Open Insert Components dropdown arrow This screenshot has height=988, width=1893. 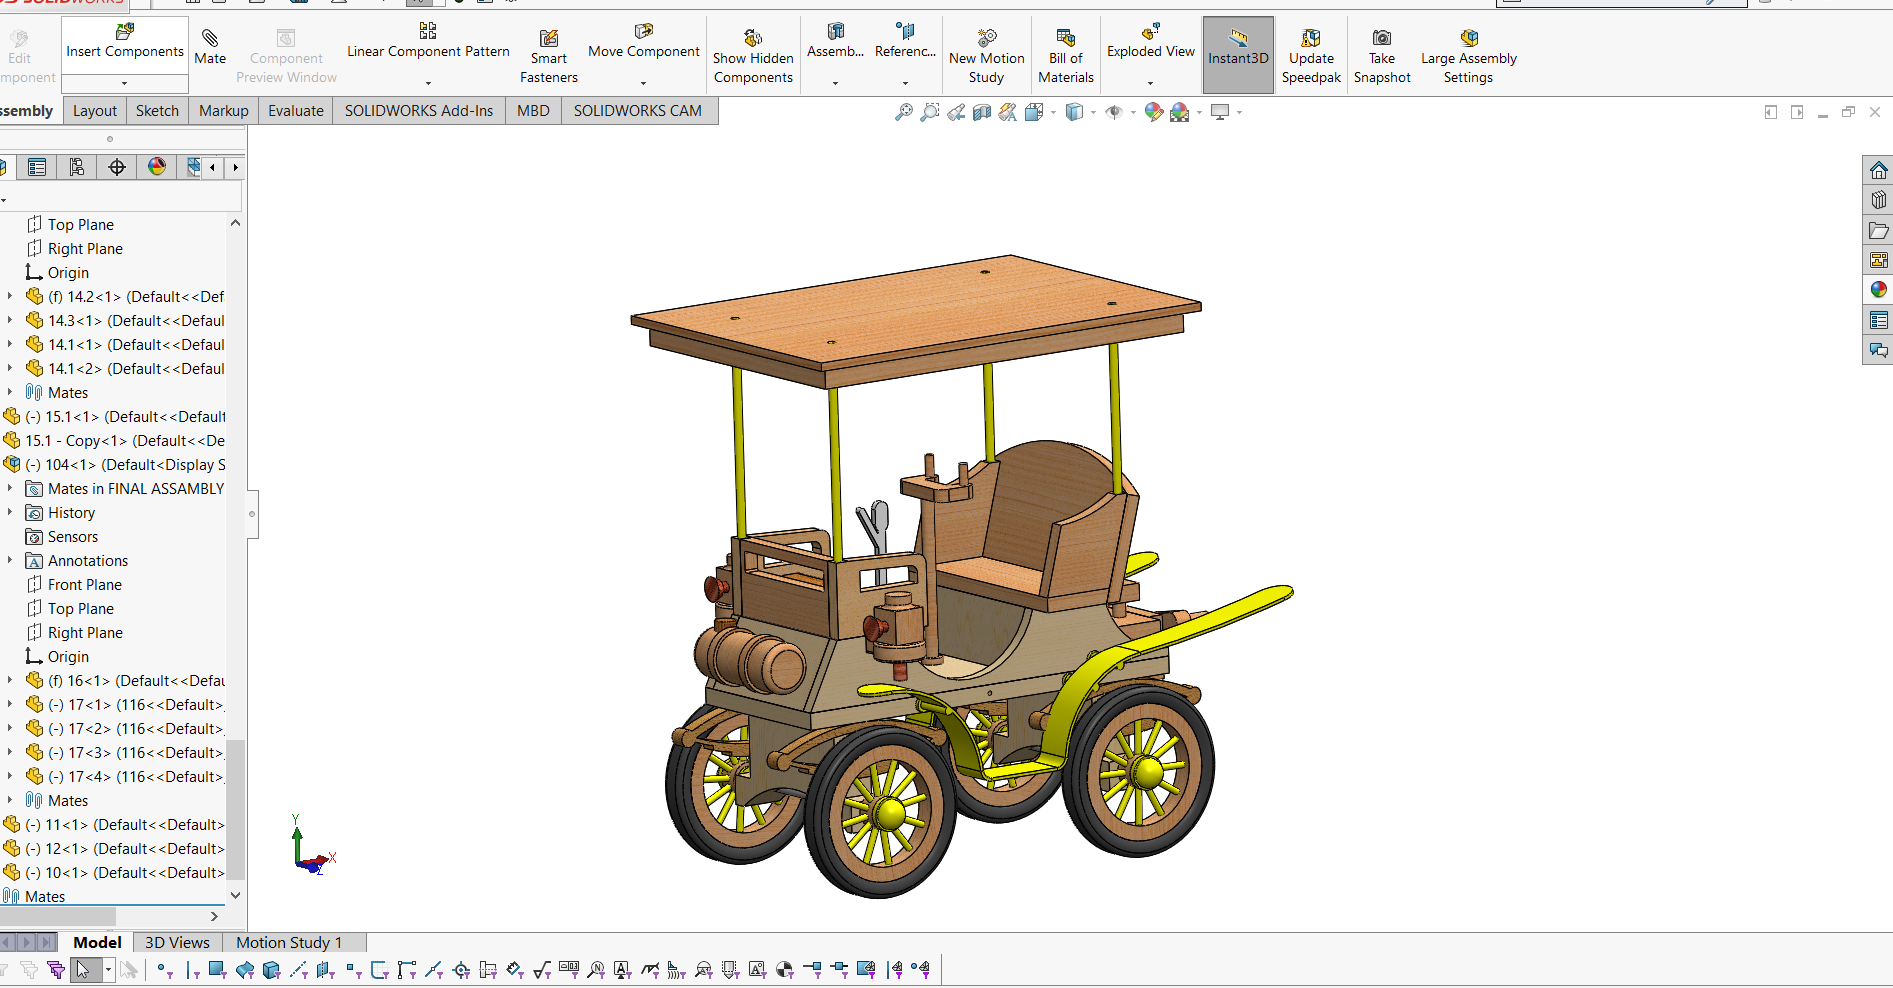click(125, 83)
